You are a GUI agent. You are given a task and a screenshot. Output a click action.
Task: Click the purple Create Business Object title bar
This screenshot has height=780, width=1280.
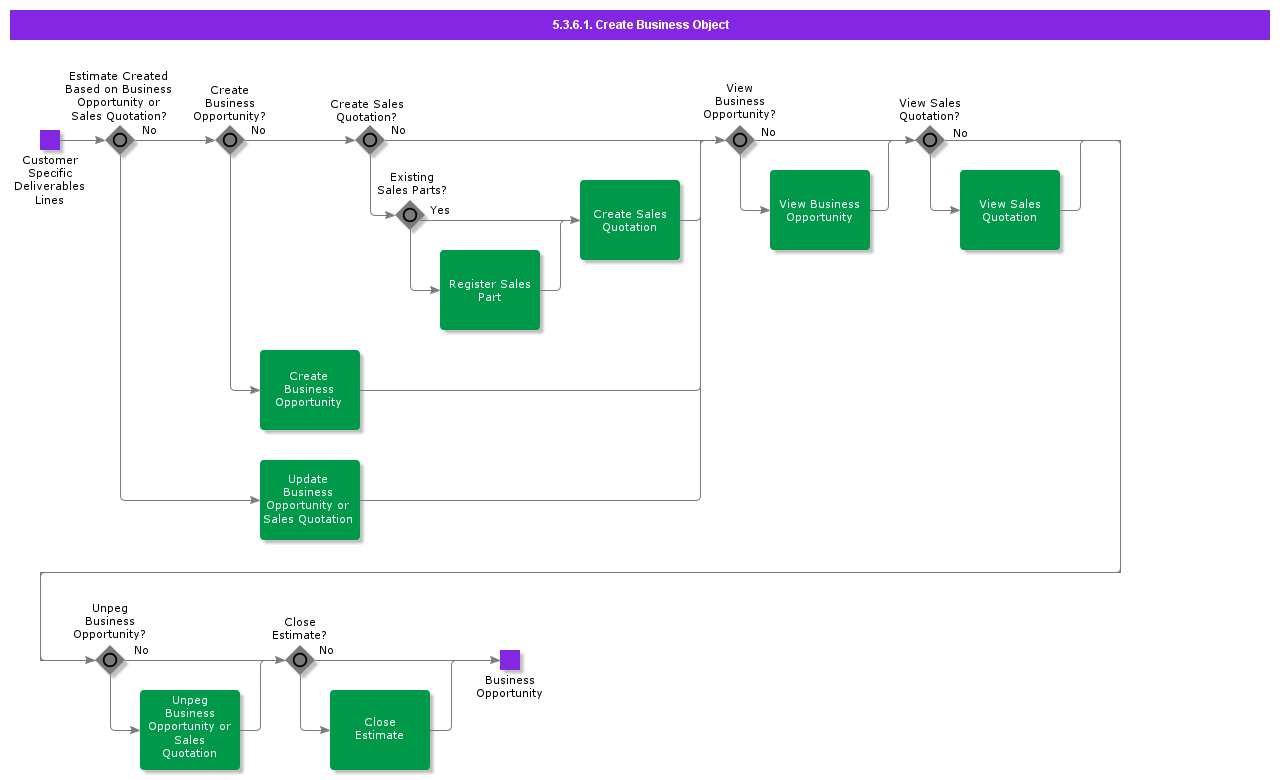tap(640, 25)
